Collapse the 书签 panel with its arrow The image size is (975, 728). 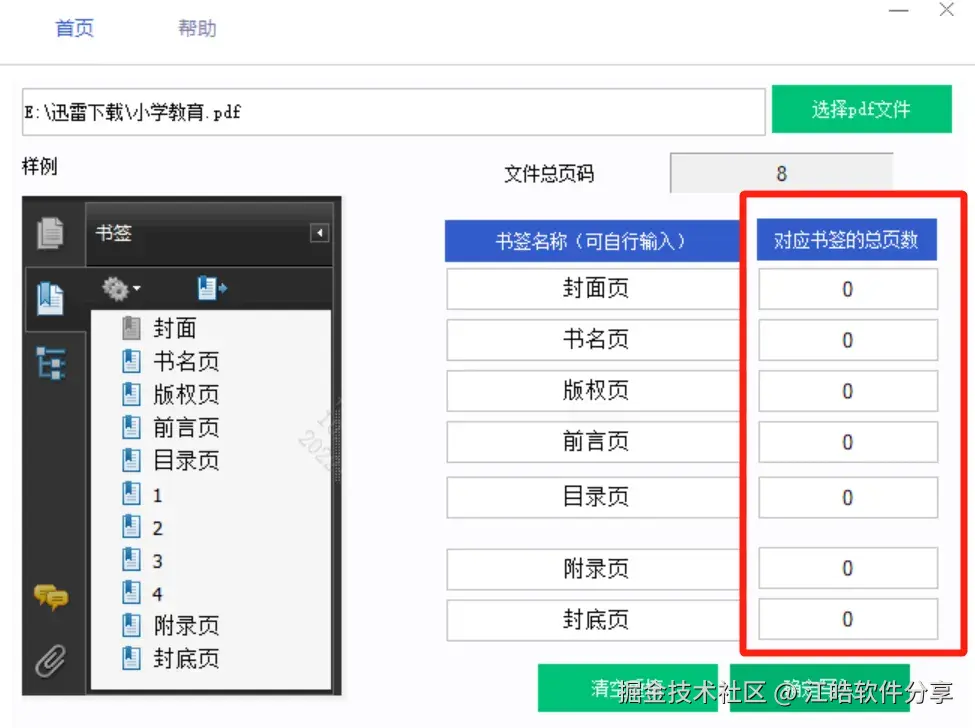coord(319,232)
